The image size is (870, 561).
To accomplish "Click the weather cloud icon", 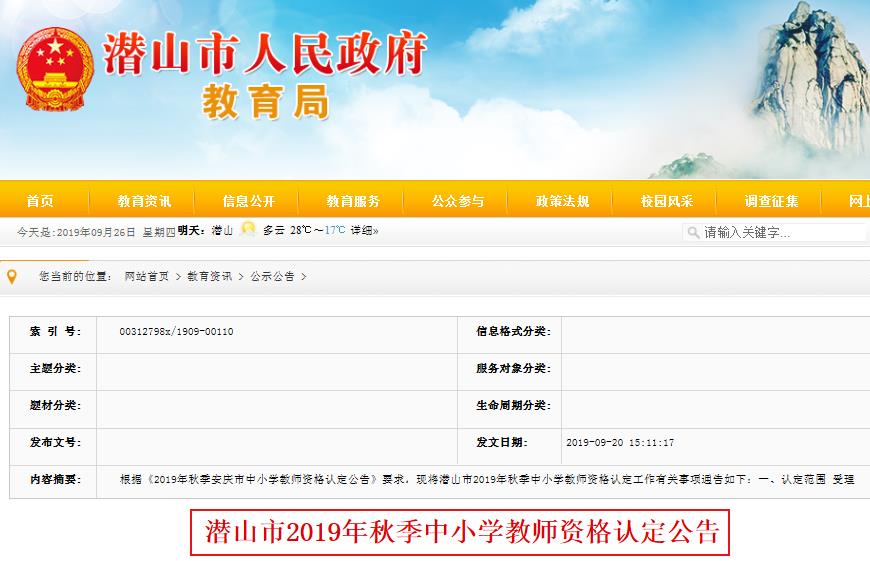I will pyautogui.click(x=248, y=229).
